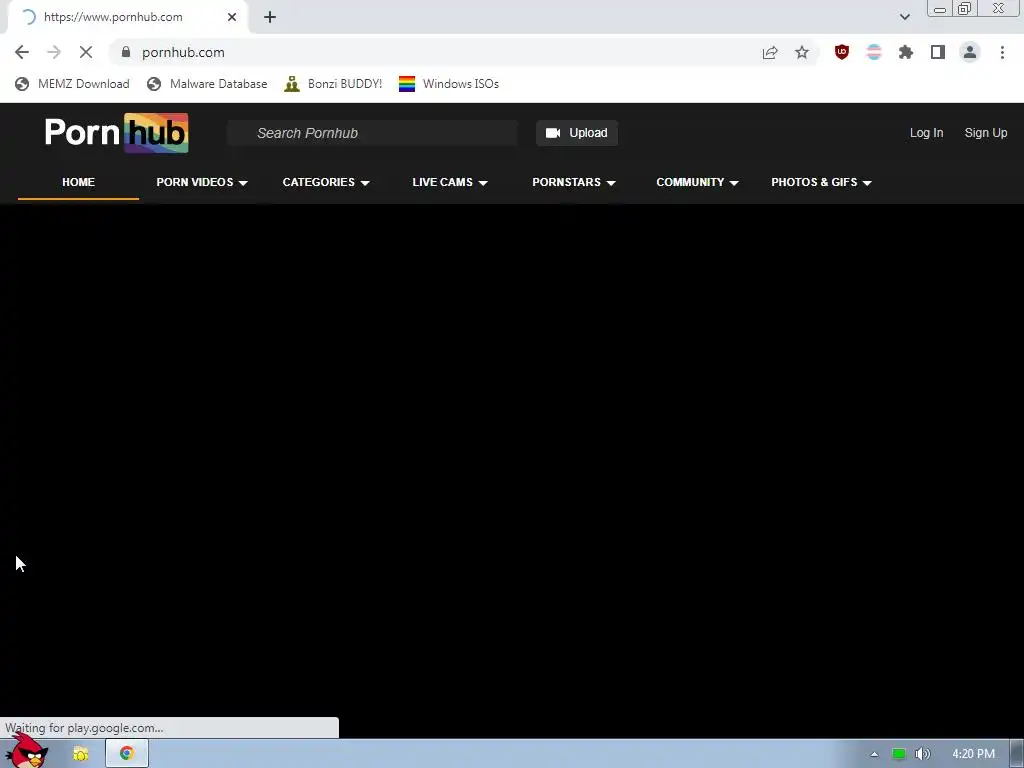Open the Chrome profile avatar

(970, 52)
